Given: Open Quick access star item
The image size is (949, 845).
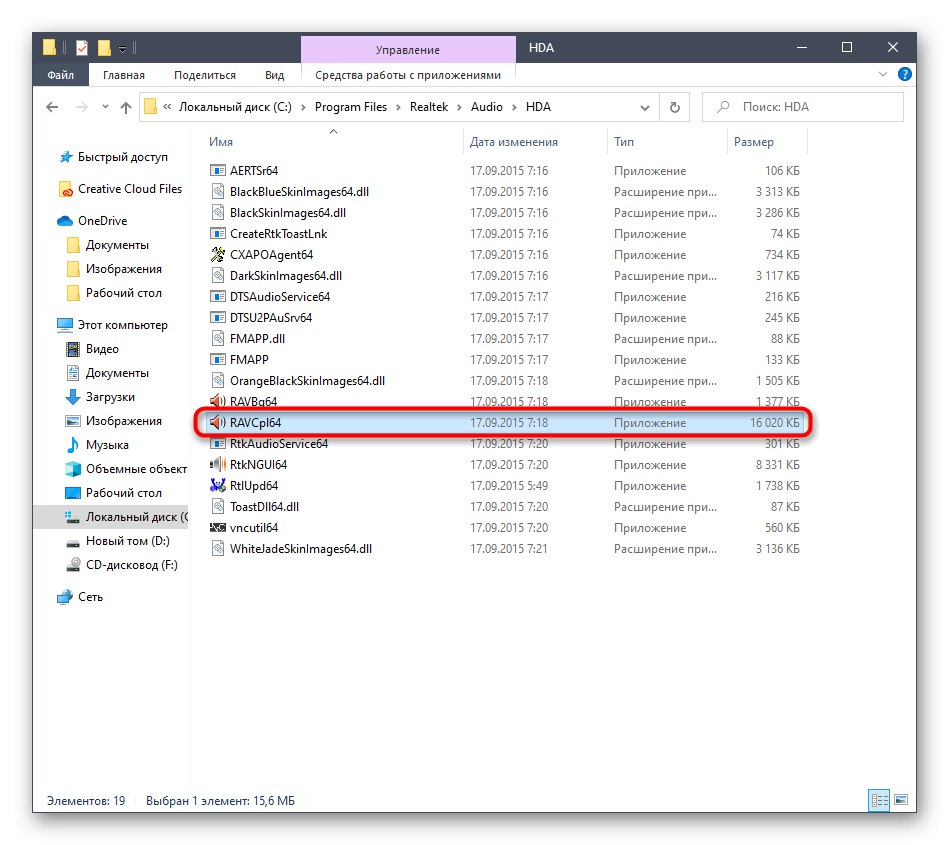Looking at the screenshot, I should [114, 157].
